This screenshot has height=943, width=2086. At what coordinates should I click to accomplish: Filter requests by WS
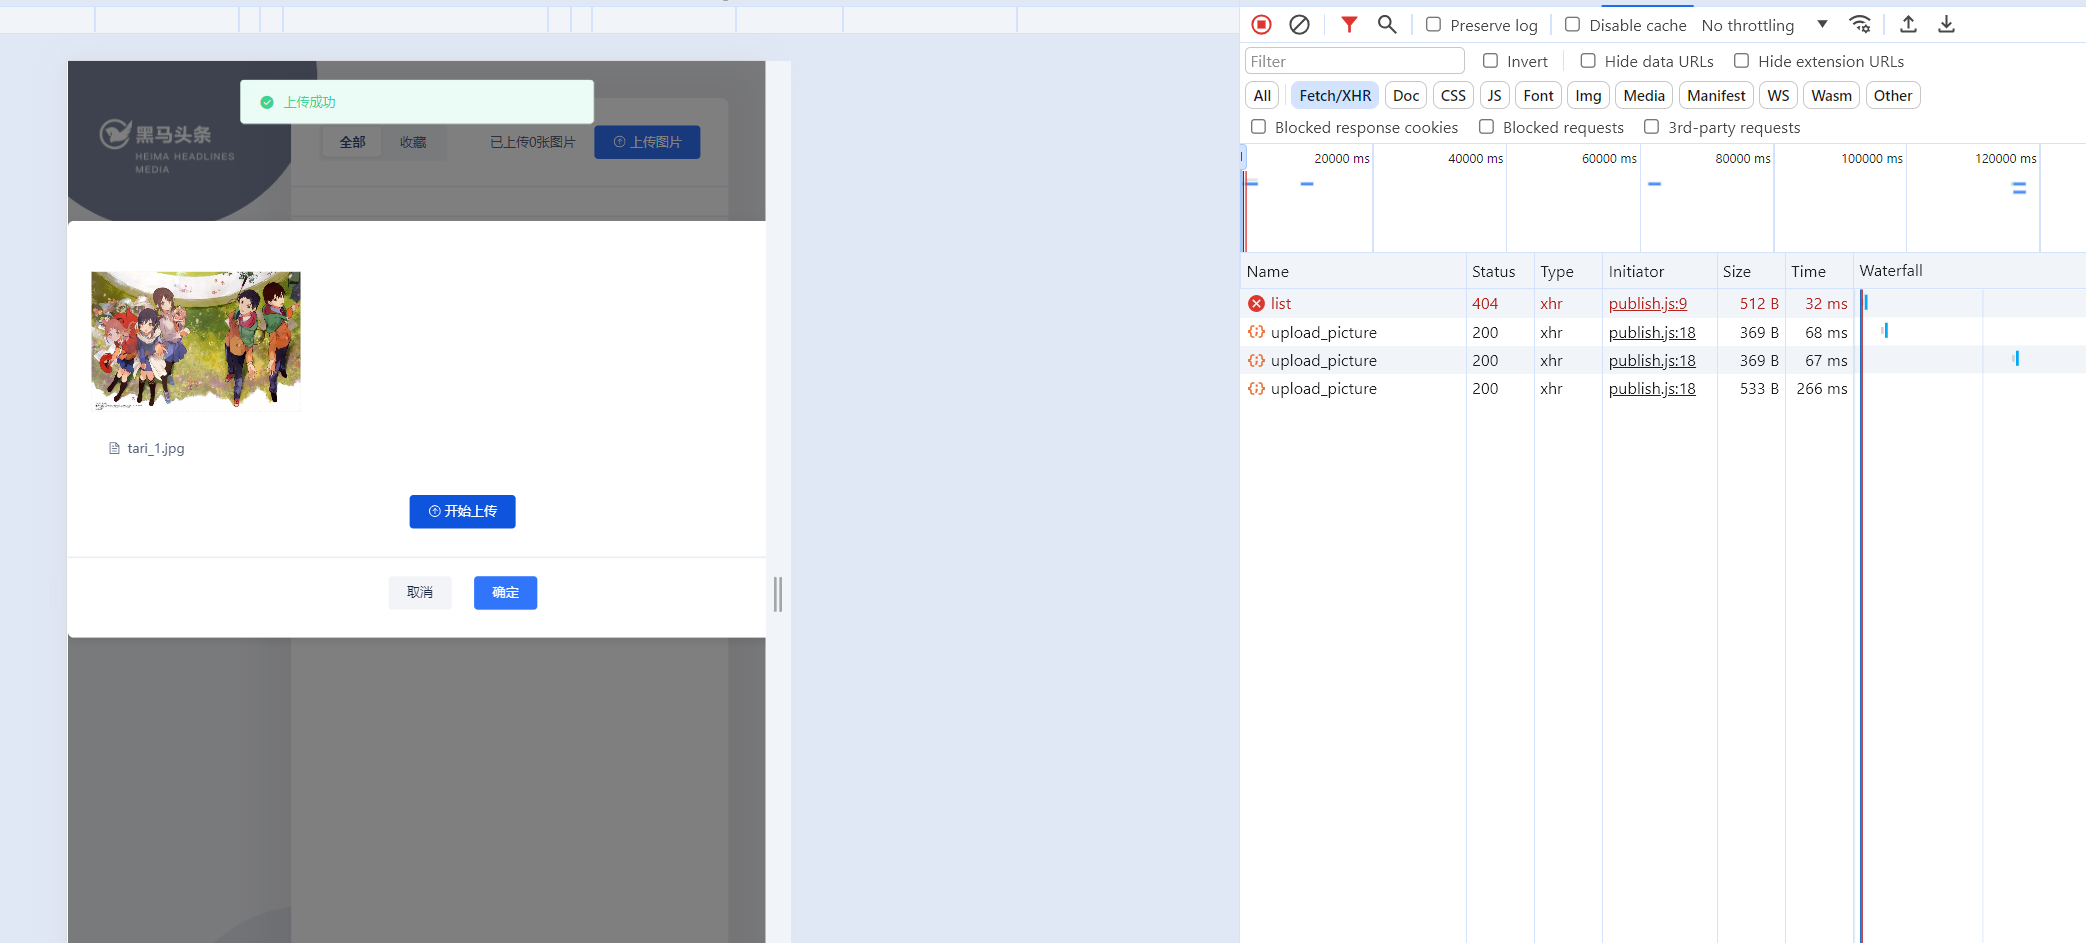[x=1778, y=96]
